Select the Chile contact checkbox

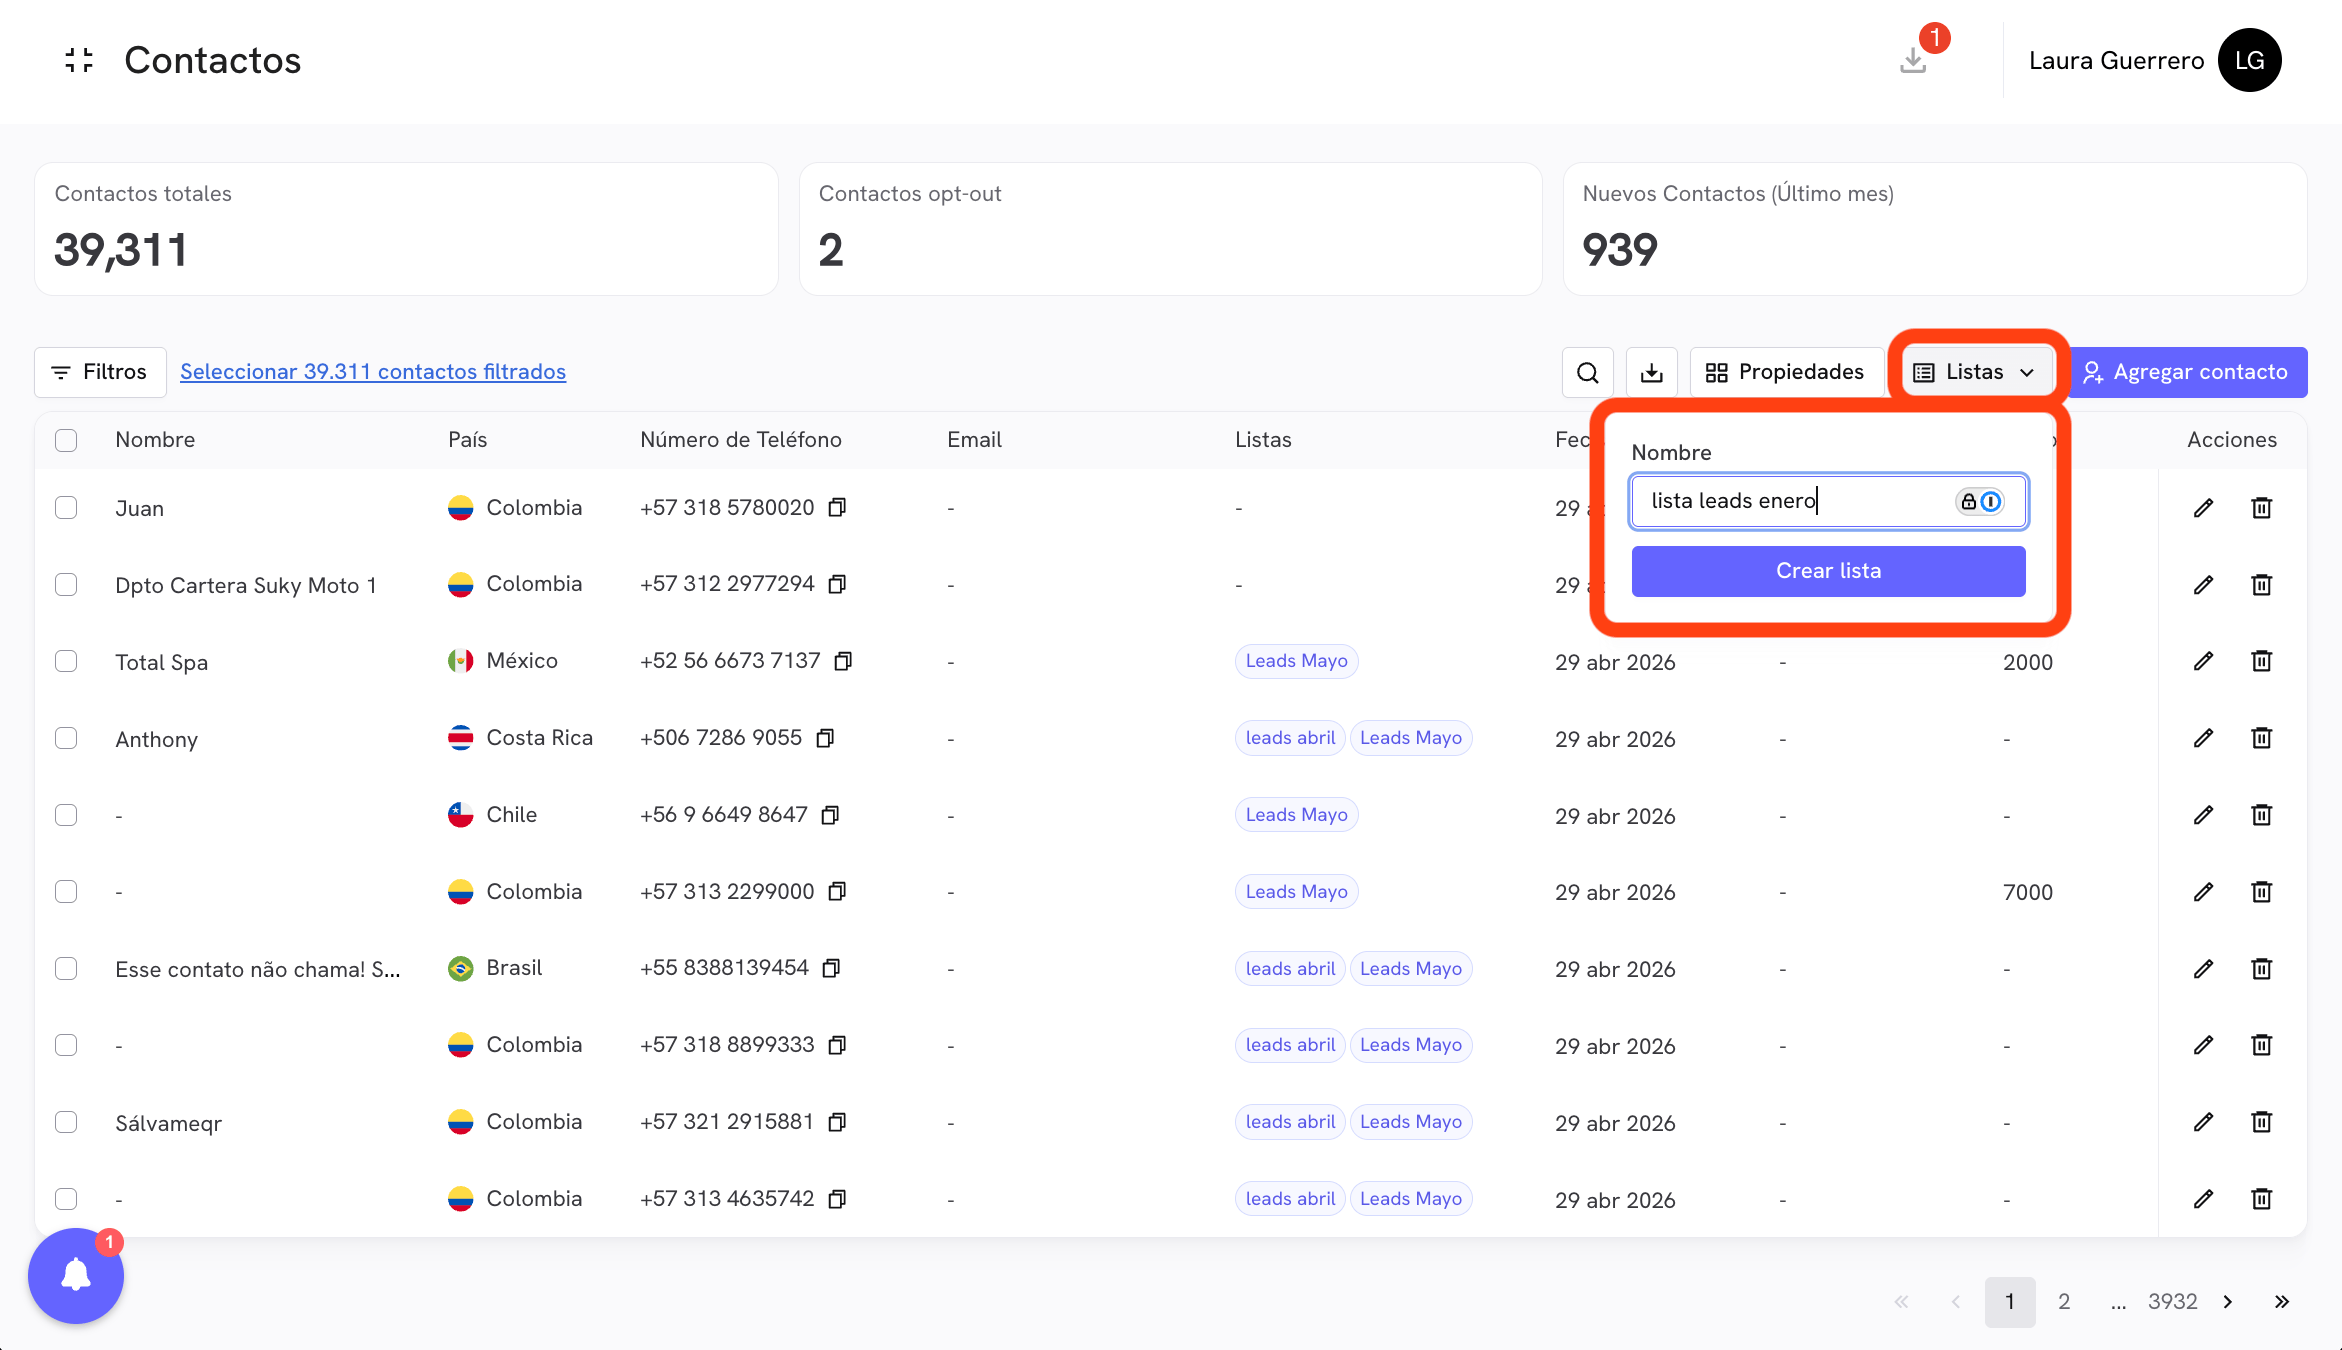click(66, 815)
